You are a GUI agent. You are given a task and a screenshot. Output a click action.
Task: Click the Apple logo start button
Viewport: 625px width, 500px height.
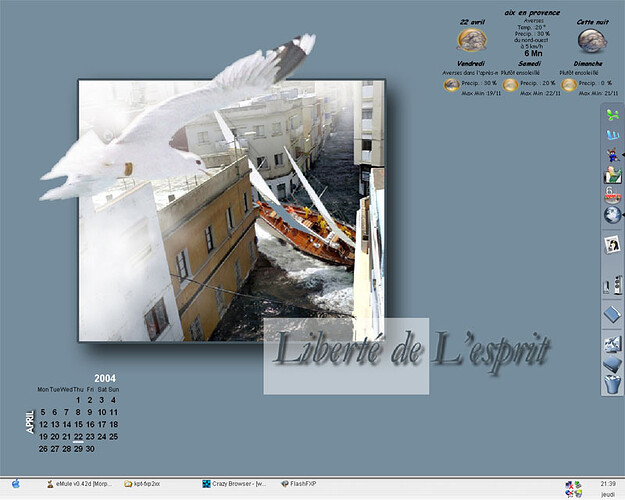15,484
